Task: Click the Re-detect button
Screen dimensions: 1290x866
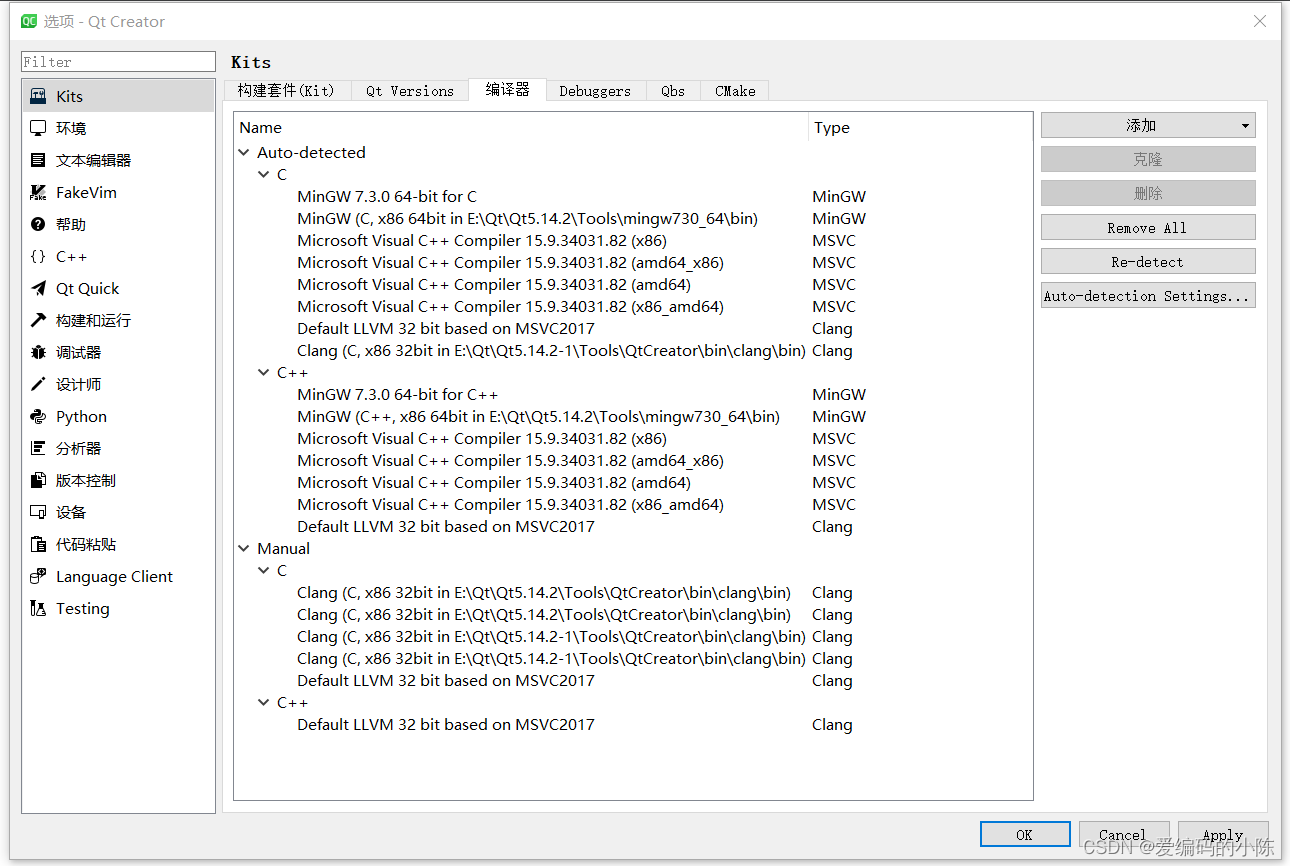Action: click(1148, 261)
